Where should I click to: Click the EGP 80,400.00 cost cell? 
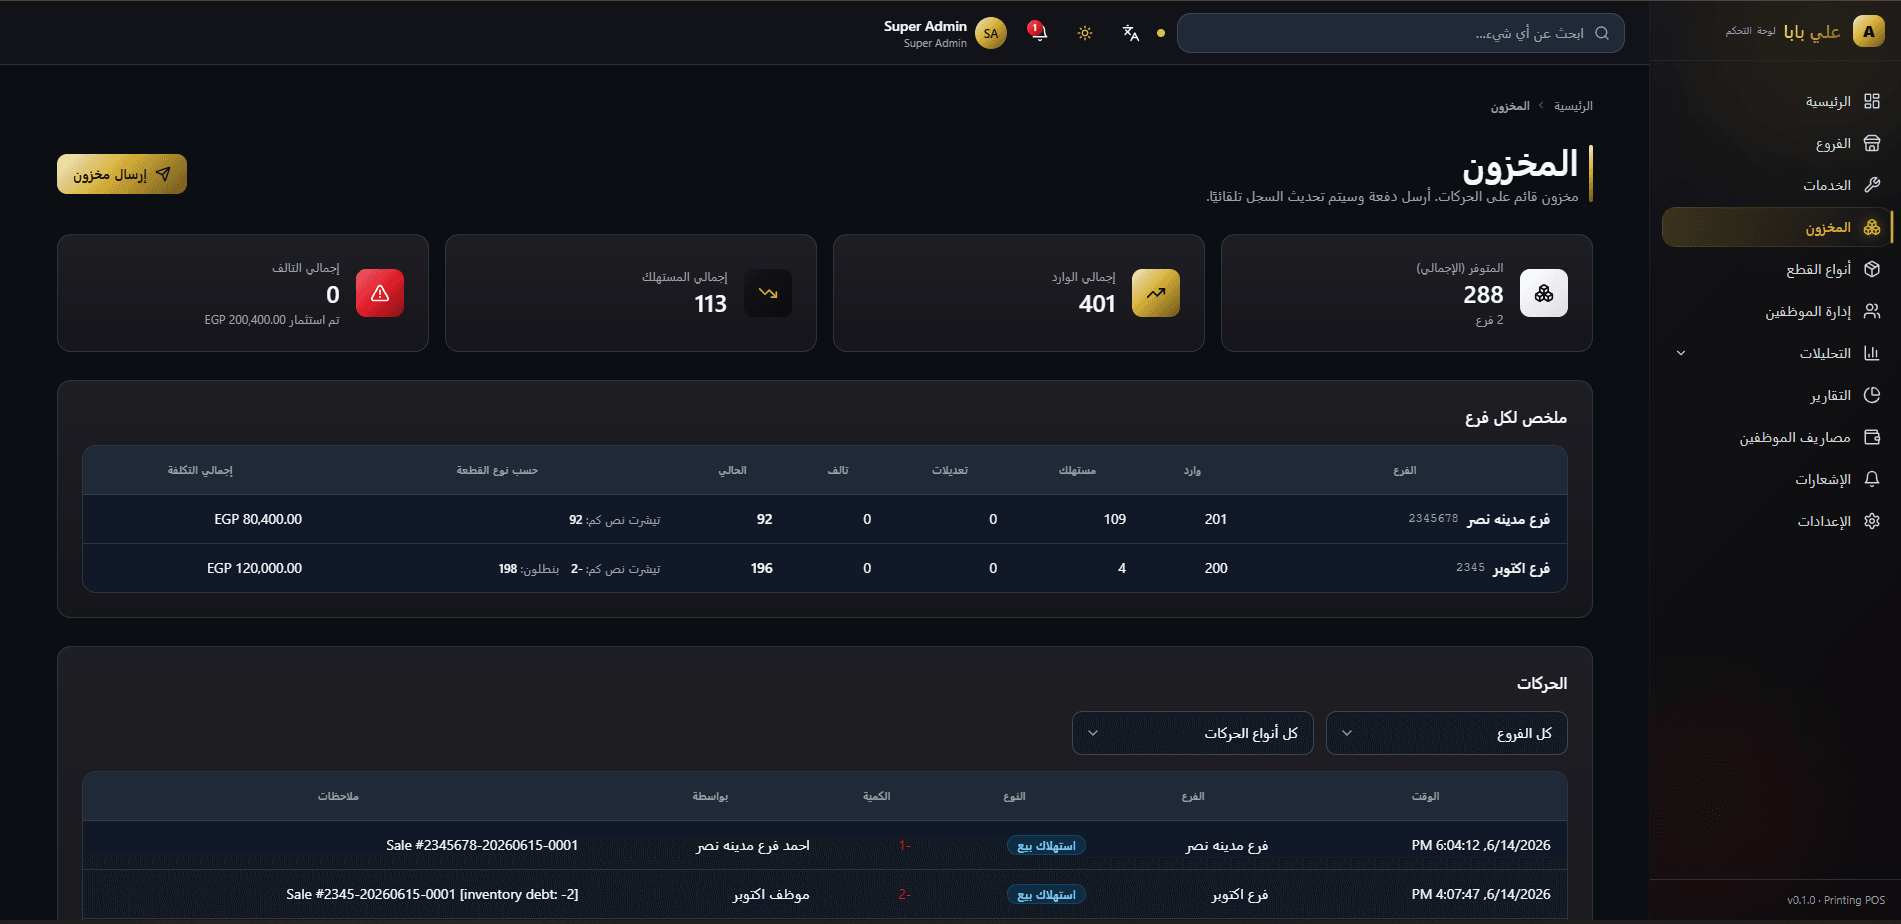coord(258,519)
